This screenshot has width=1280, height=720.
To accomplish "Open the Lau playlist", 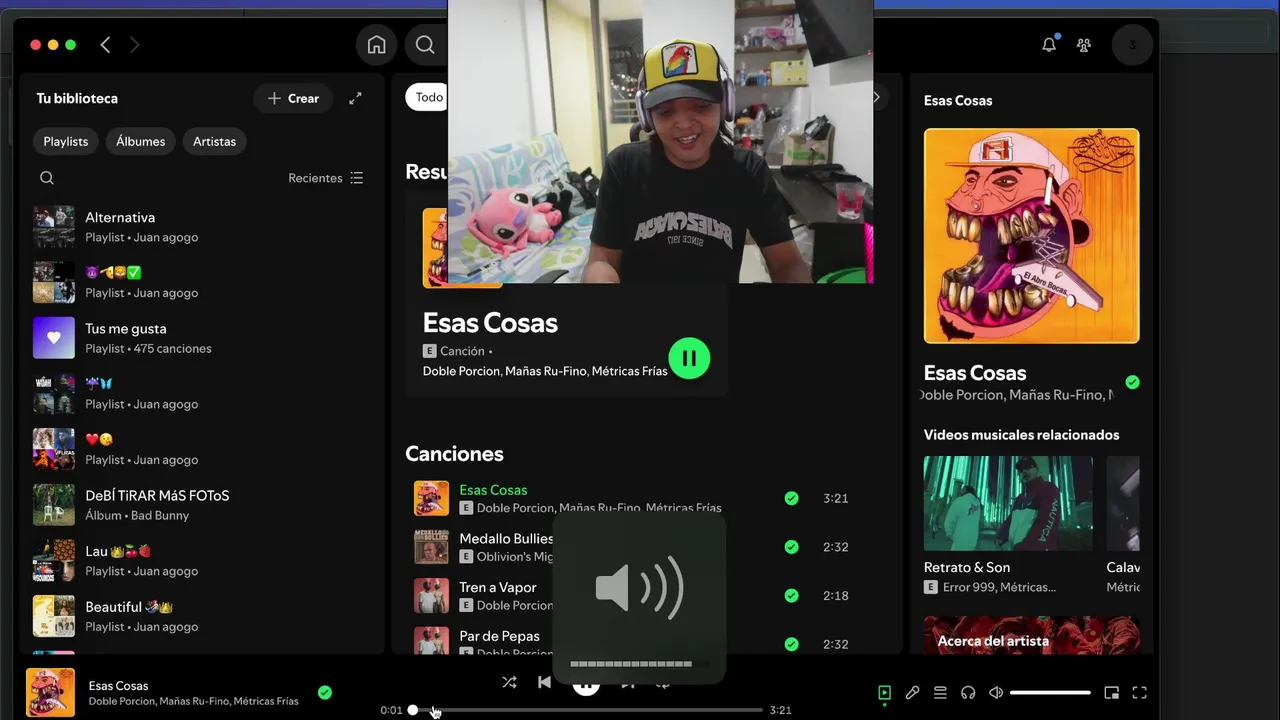I will click(x=200, y=560).
